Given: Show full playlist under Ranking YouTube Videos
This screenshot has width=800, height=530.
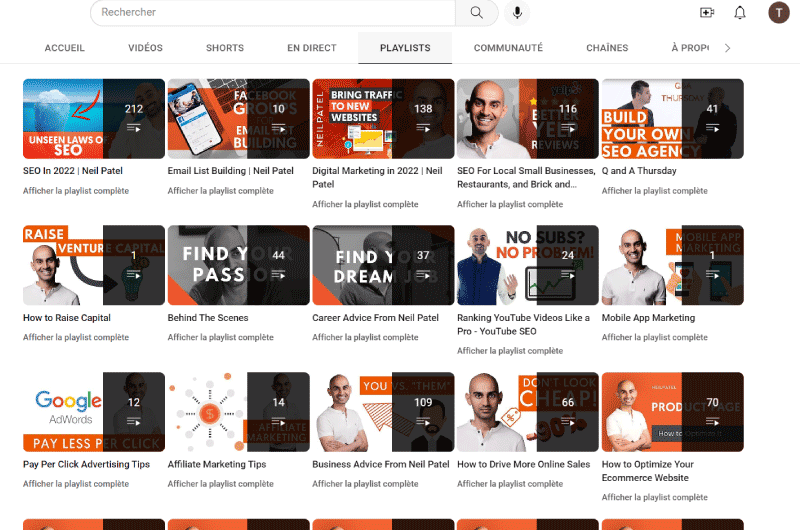Looking at the screenshot, I should click(x=510, y=351).
